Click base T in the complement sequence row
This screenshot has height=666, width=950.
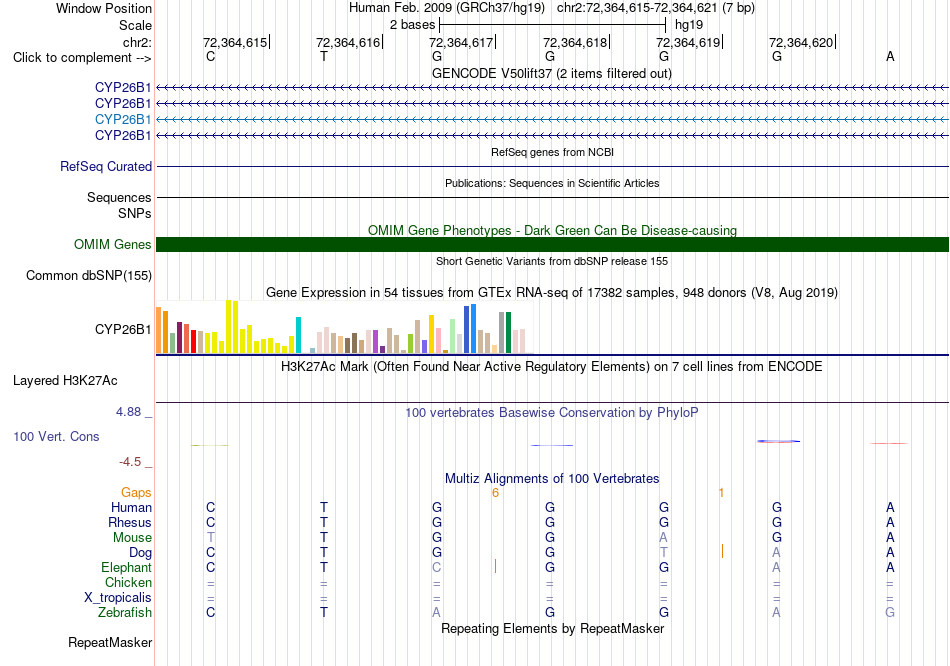click(324, 56)
